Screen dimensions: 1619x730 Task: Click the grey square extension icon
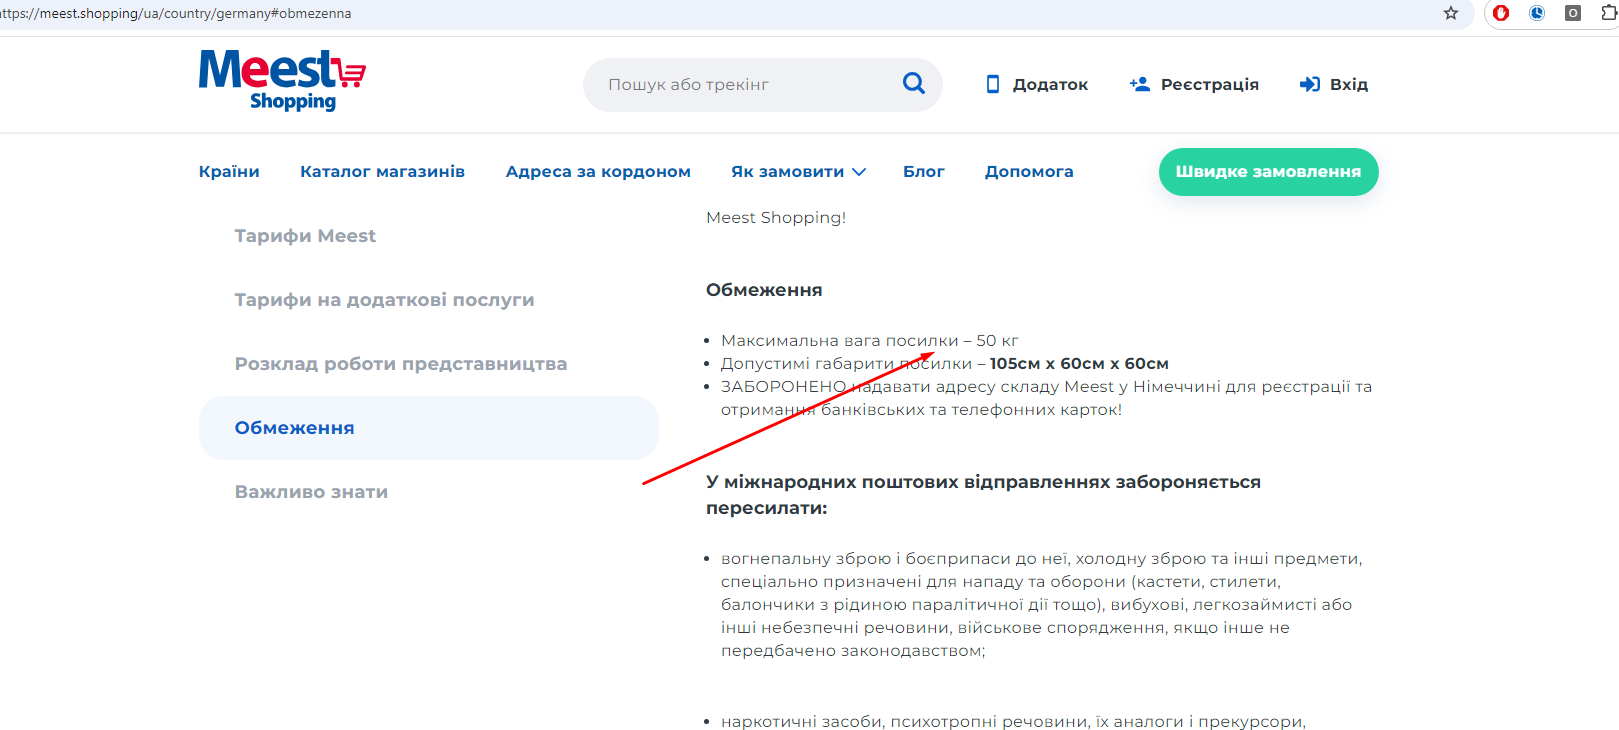[x=1573, y=13]
